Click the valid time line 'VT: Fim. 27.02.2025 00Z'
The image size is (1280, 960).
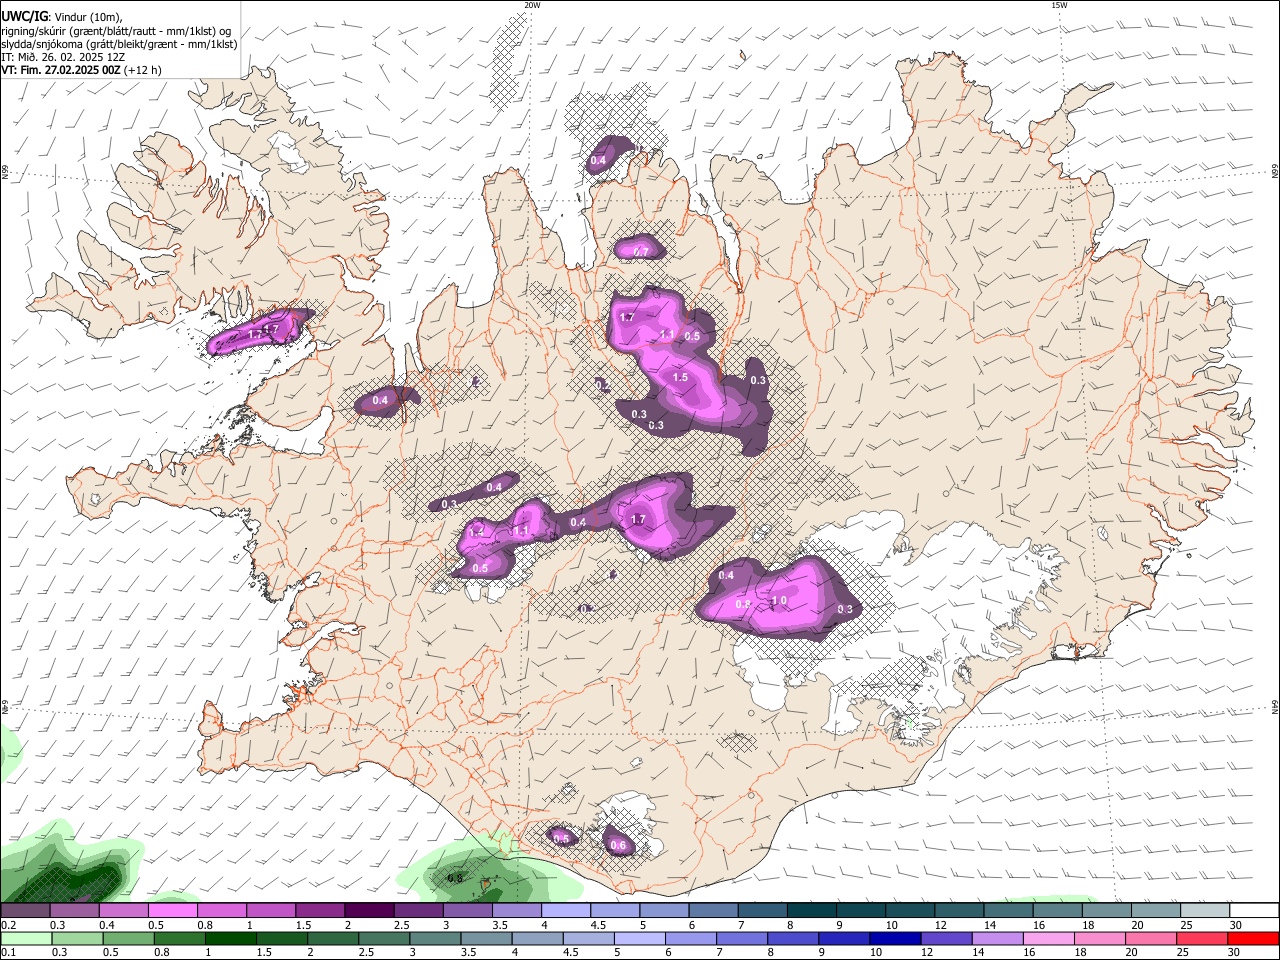click(x=61, y=71)
